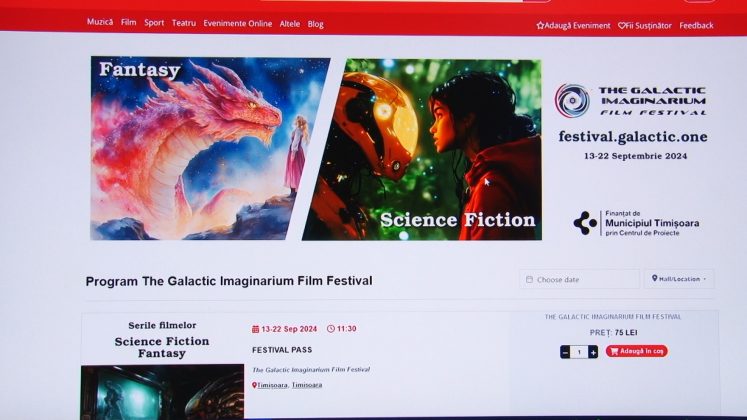Open the Film category
This screenshot has width=747, height=420.
coord(129,22)
